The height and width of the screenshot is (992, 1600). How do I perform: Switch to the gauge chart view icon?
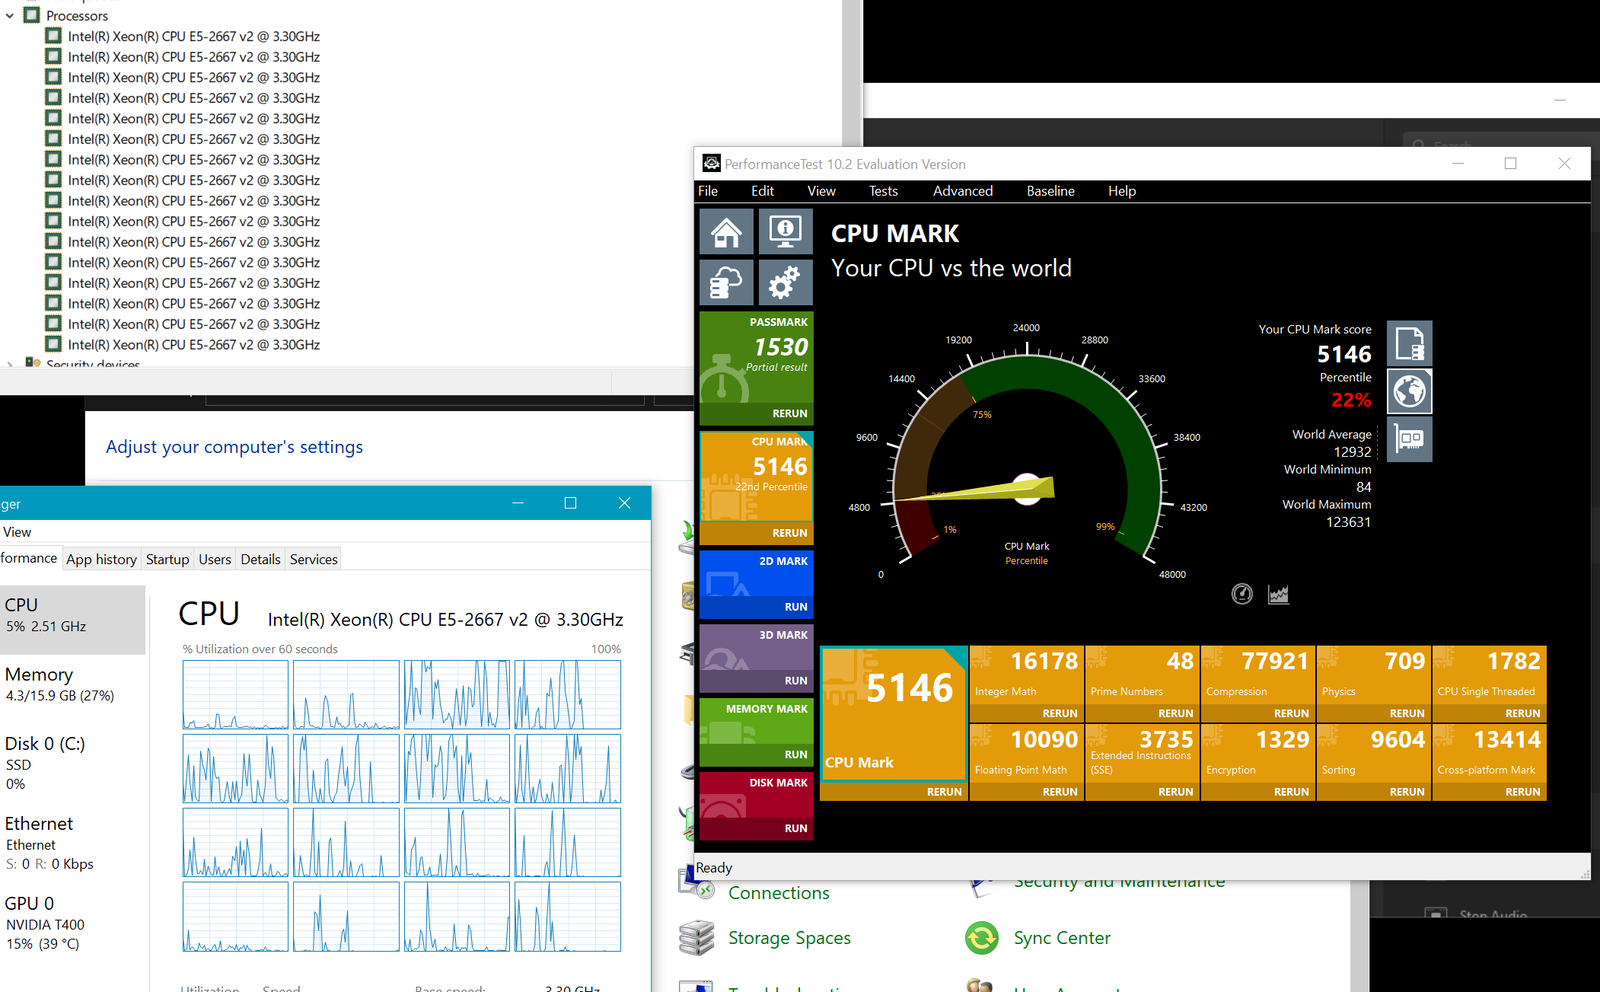click(1242, 594)
